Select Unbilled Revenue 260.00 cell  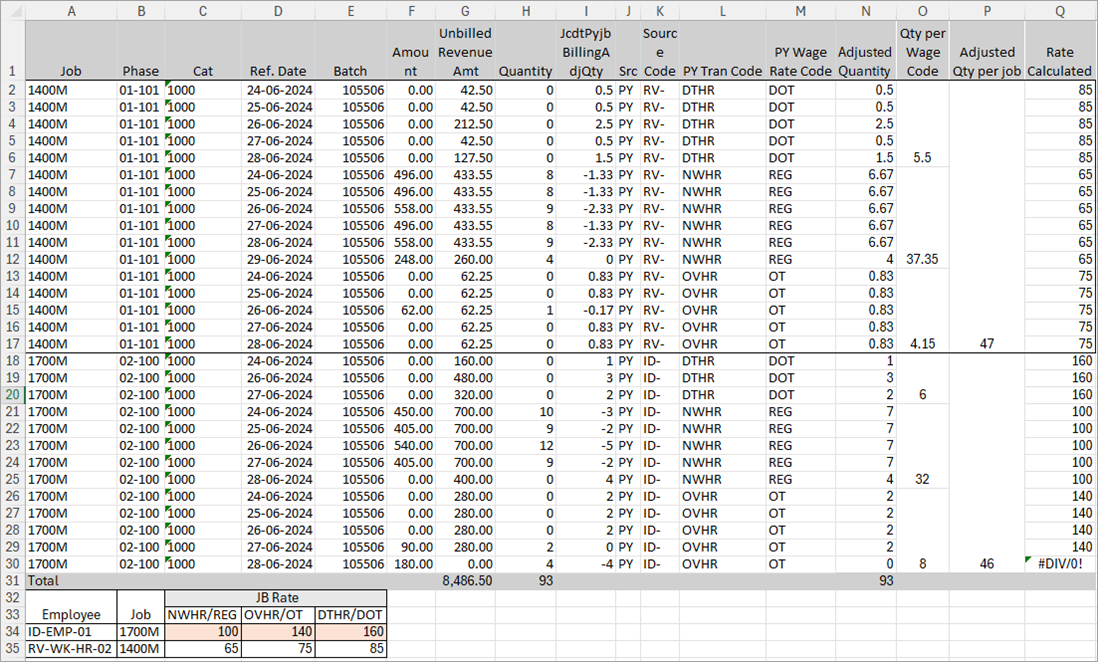[x=465, y=259]
